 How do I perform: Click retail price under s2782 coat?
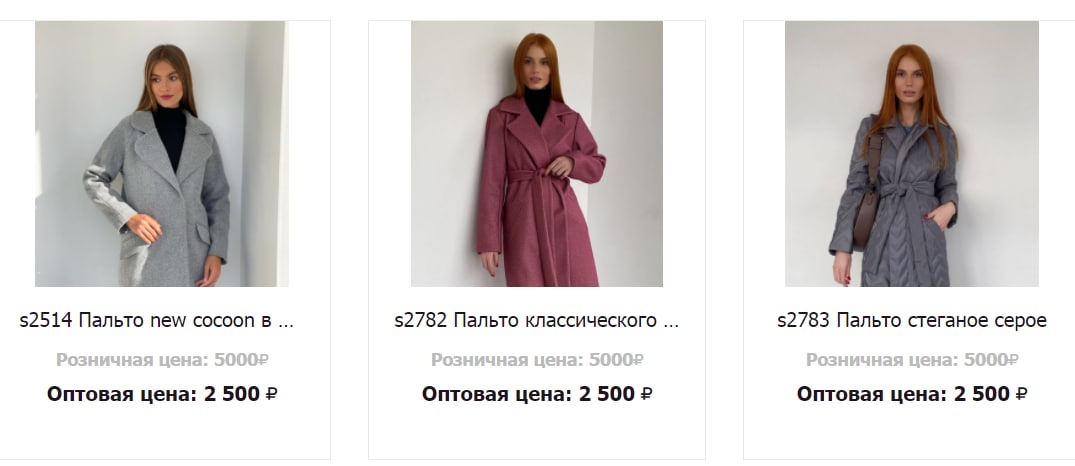pos(537,360)
